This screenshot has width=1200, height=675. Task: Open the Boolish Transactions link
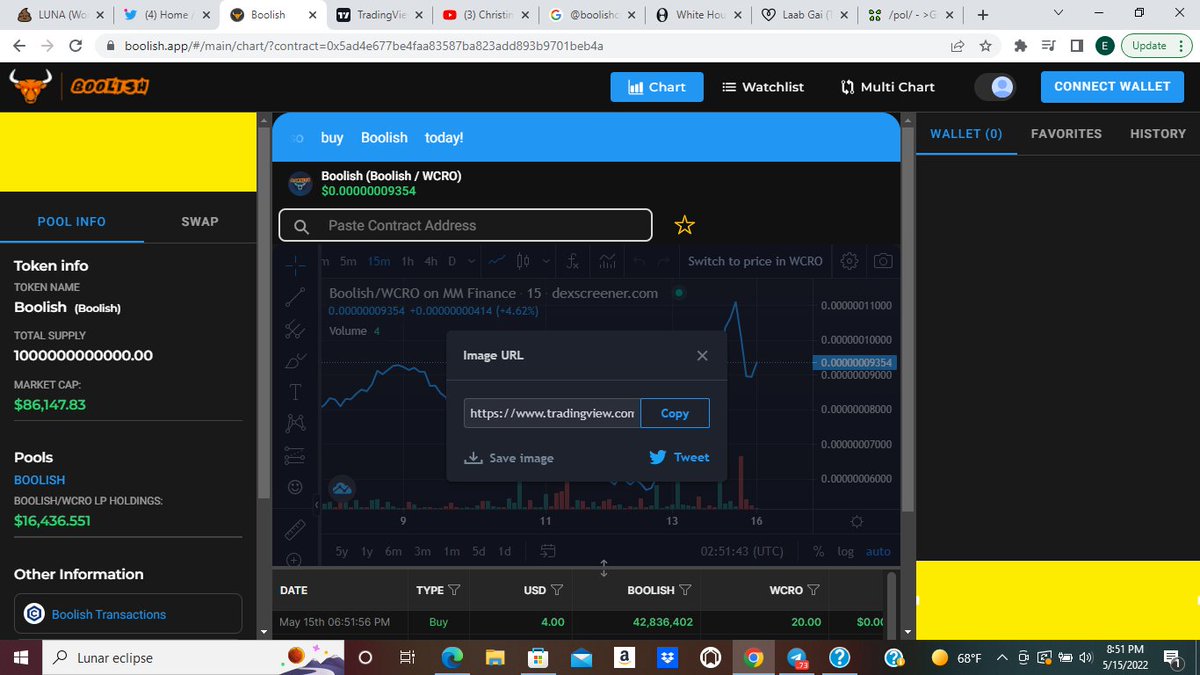(x=109, y=614)
